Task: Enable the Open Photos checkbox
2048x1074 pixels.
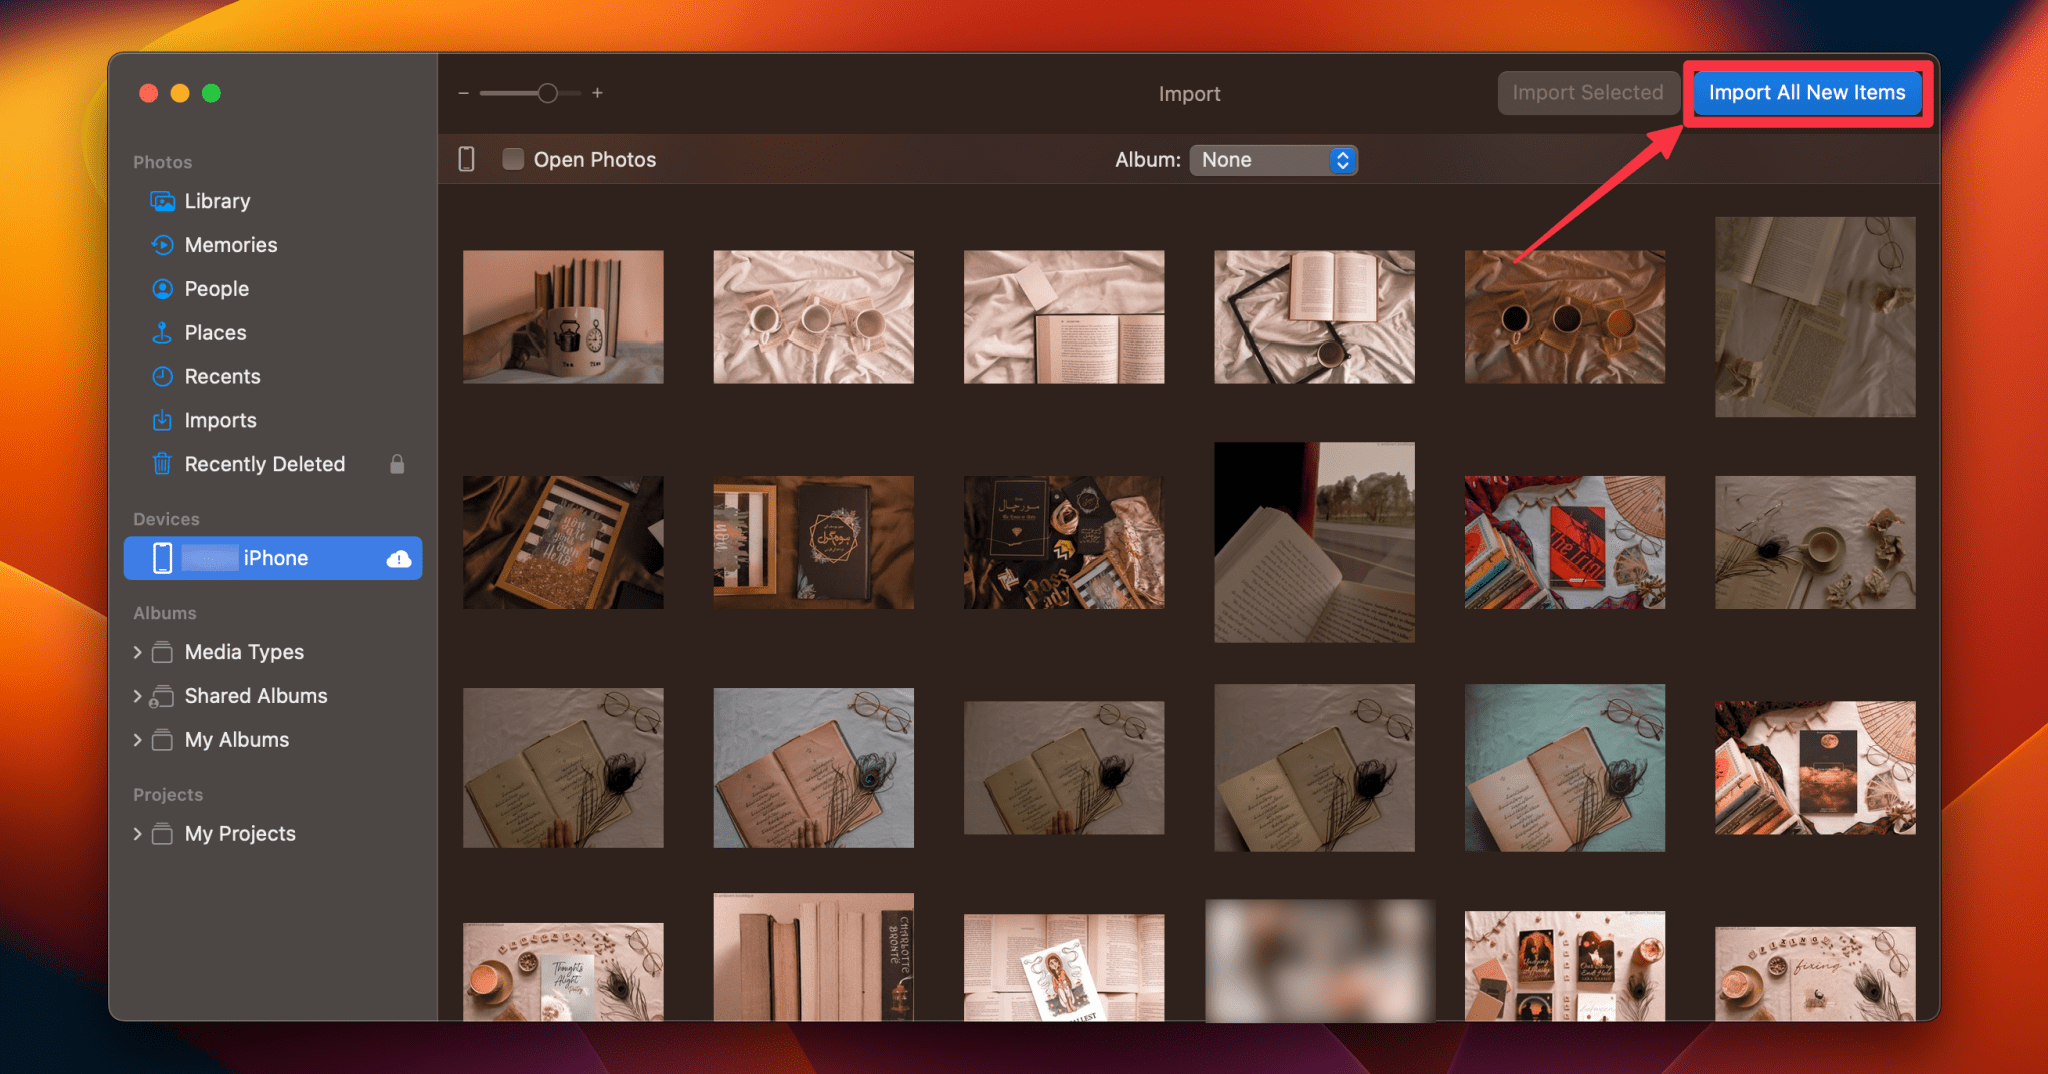Action: tap(513, 158)
